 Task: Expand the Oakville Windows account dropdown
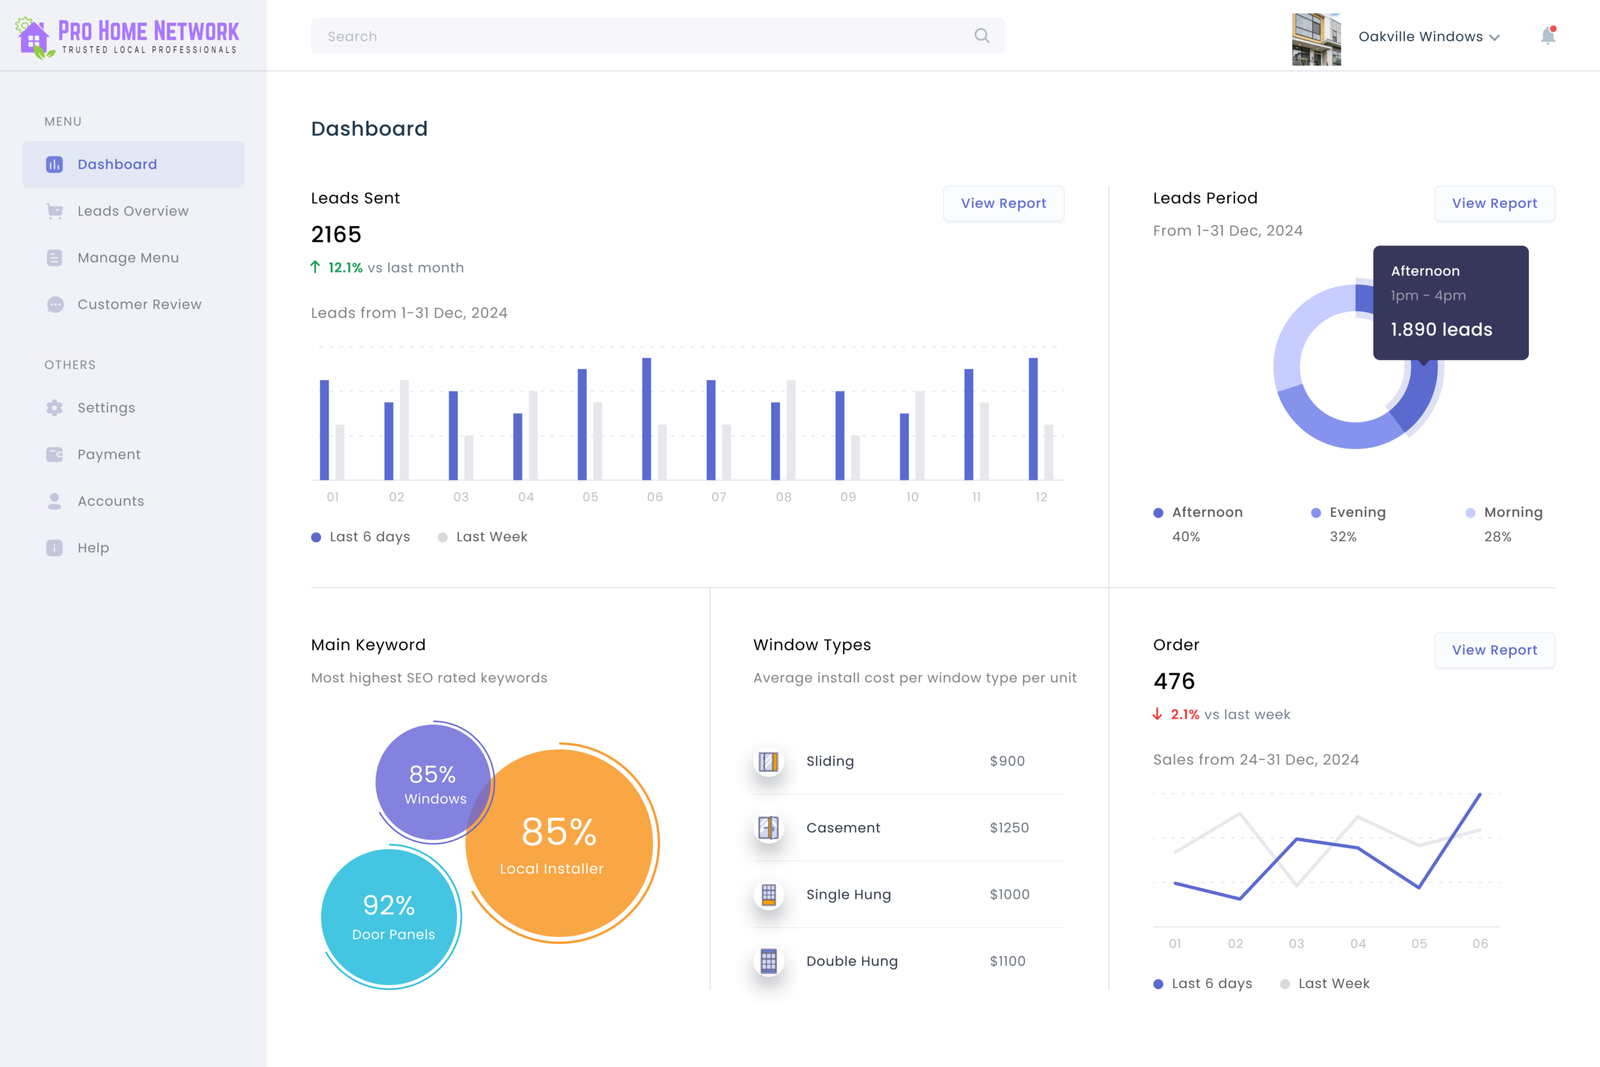1495,36
